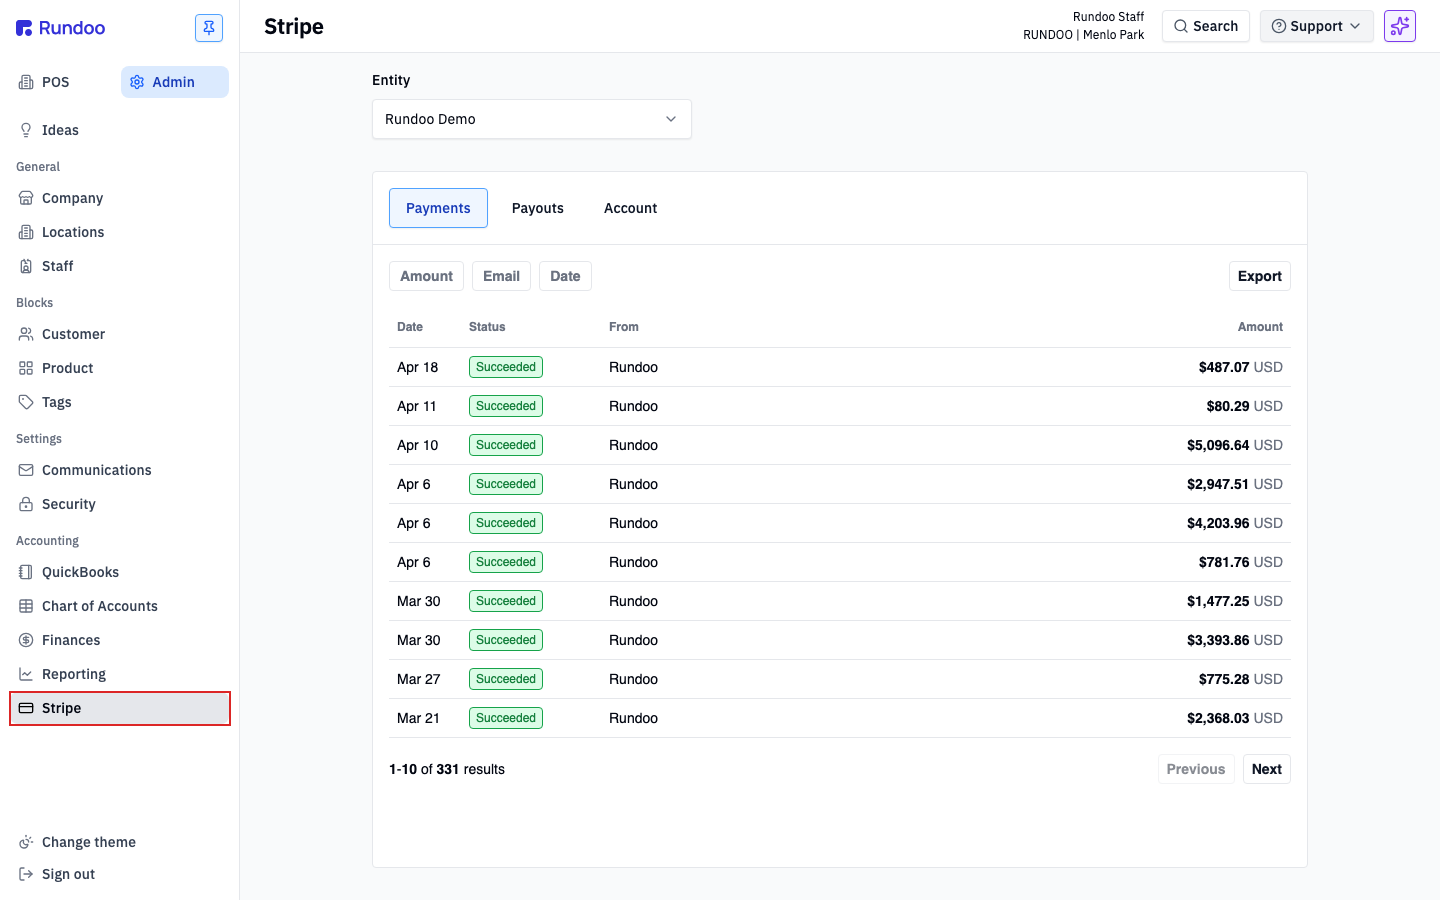This screenshot has width=1440, height=900.
Task: Click Rundoo in the Apr 11 row
Action: point(633,406)
